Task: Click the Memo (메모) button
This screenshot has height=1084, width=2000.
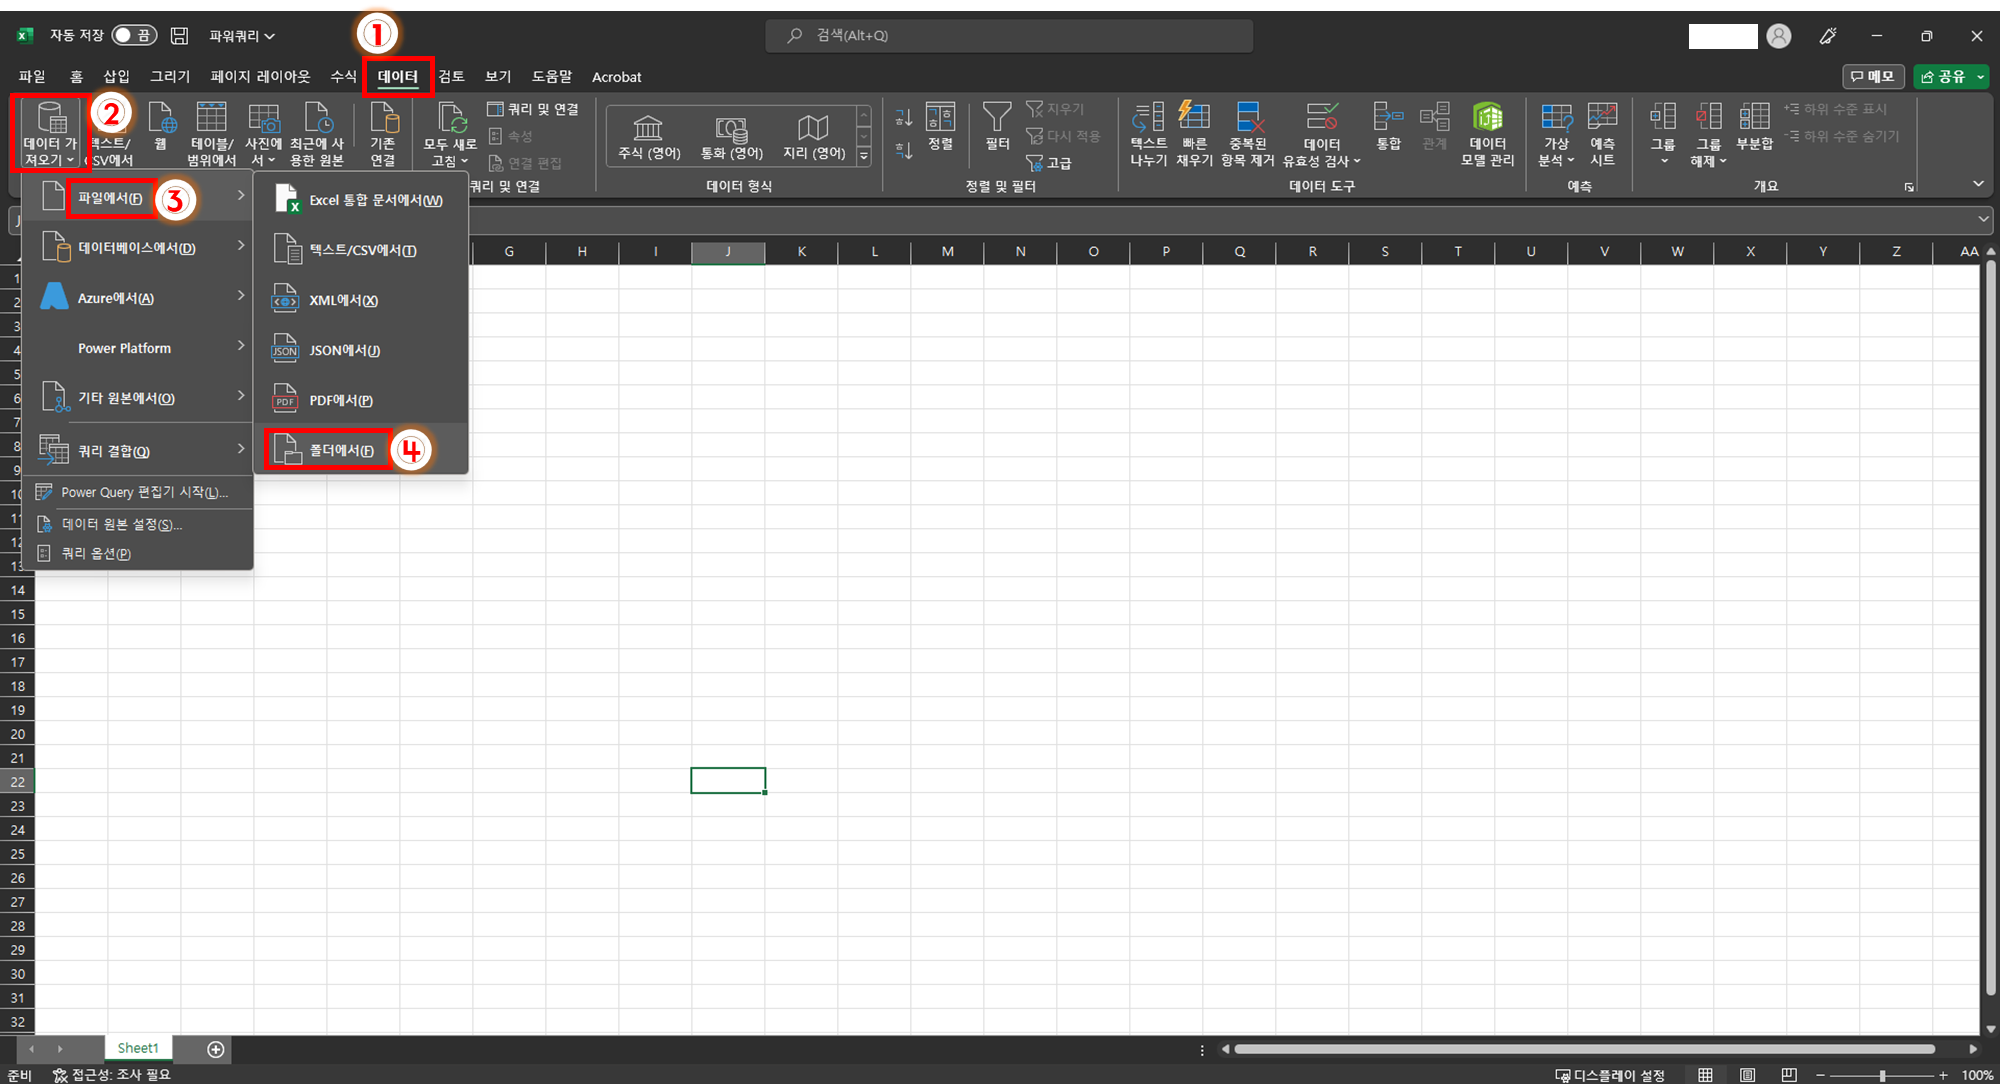Action: click(x=1872, y=77)
